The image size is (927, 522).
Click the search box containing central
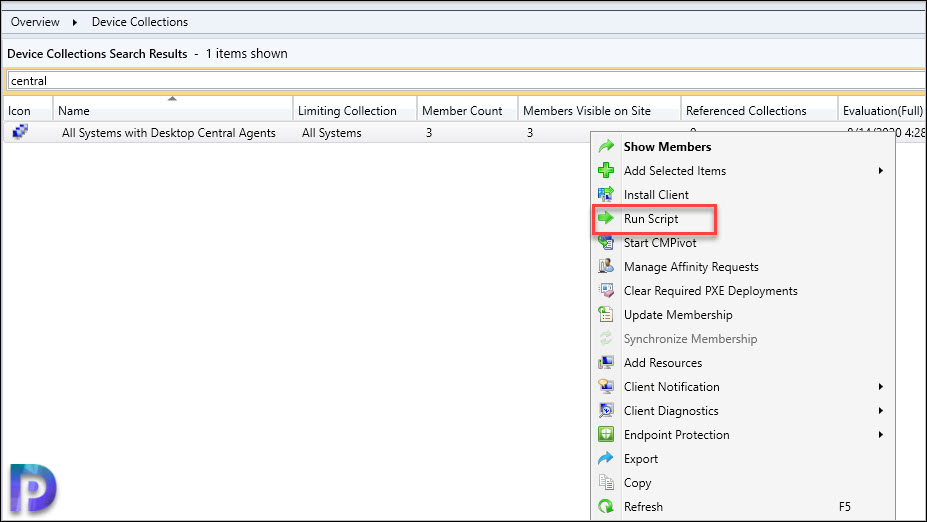pos(466,80)
